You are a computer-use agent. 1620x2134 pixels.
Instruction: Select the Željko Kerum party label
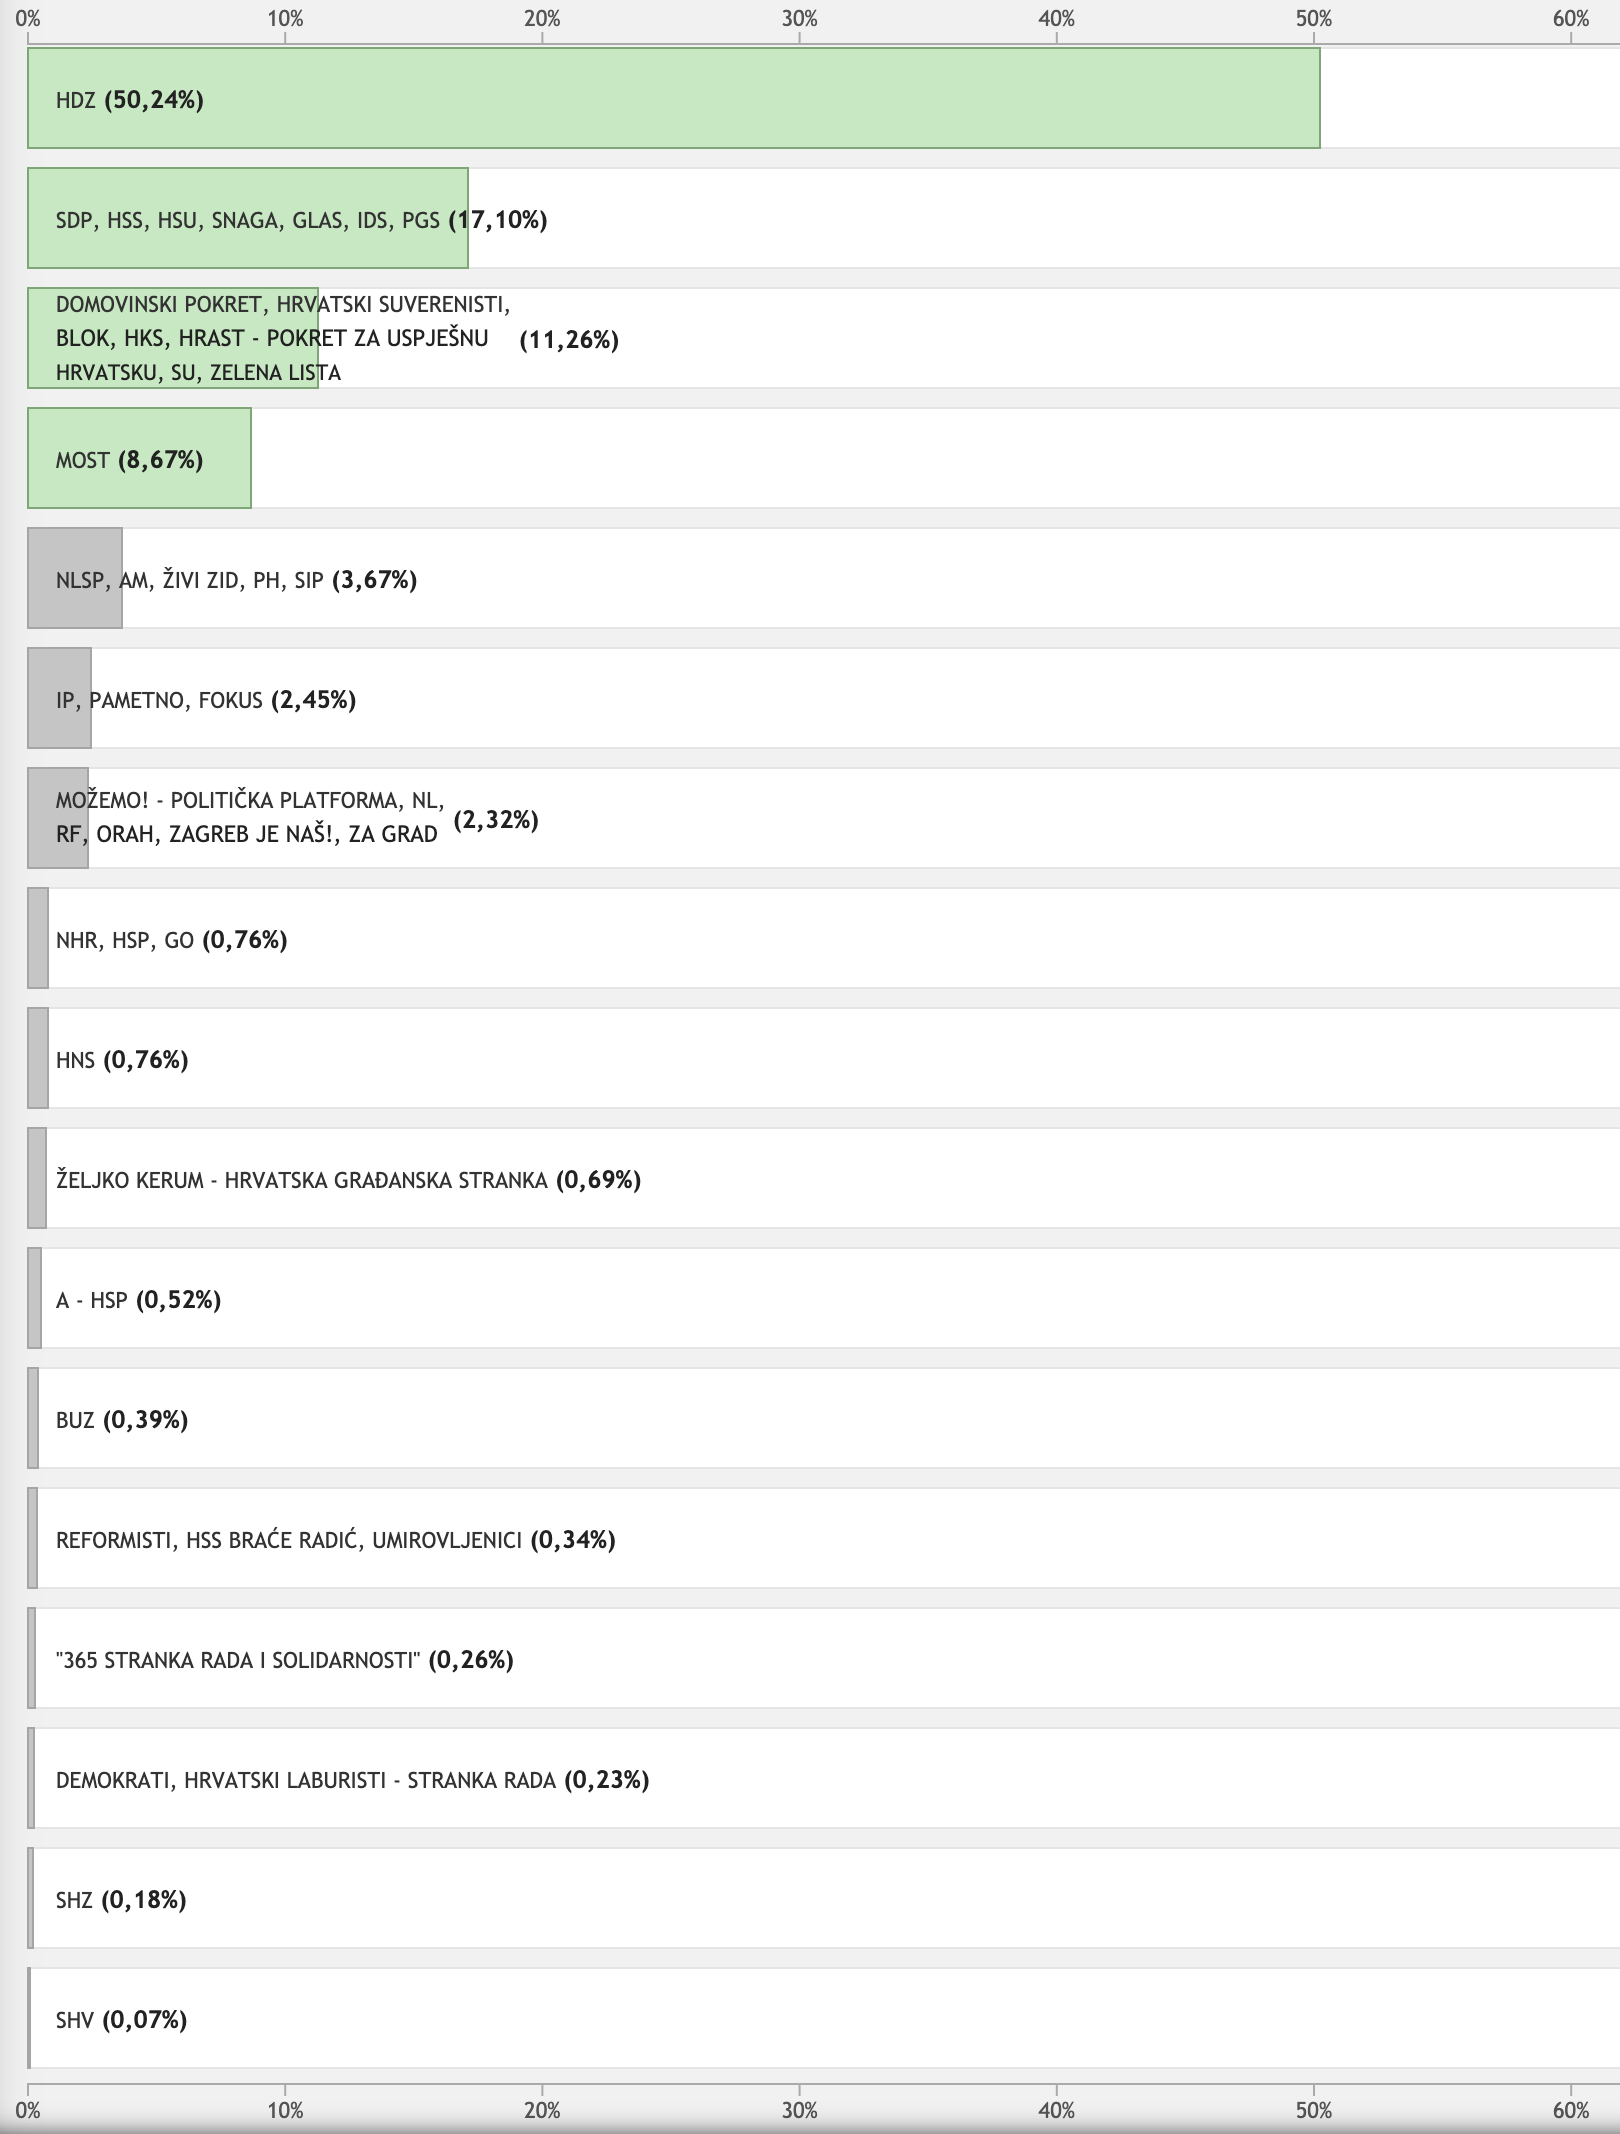tap(348, 1180)
